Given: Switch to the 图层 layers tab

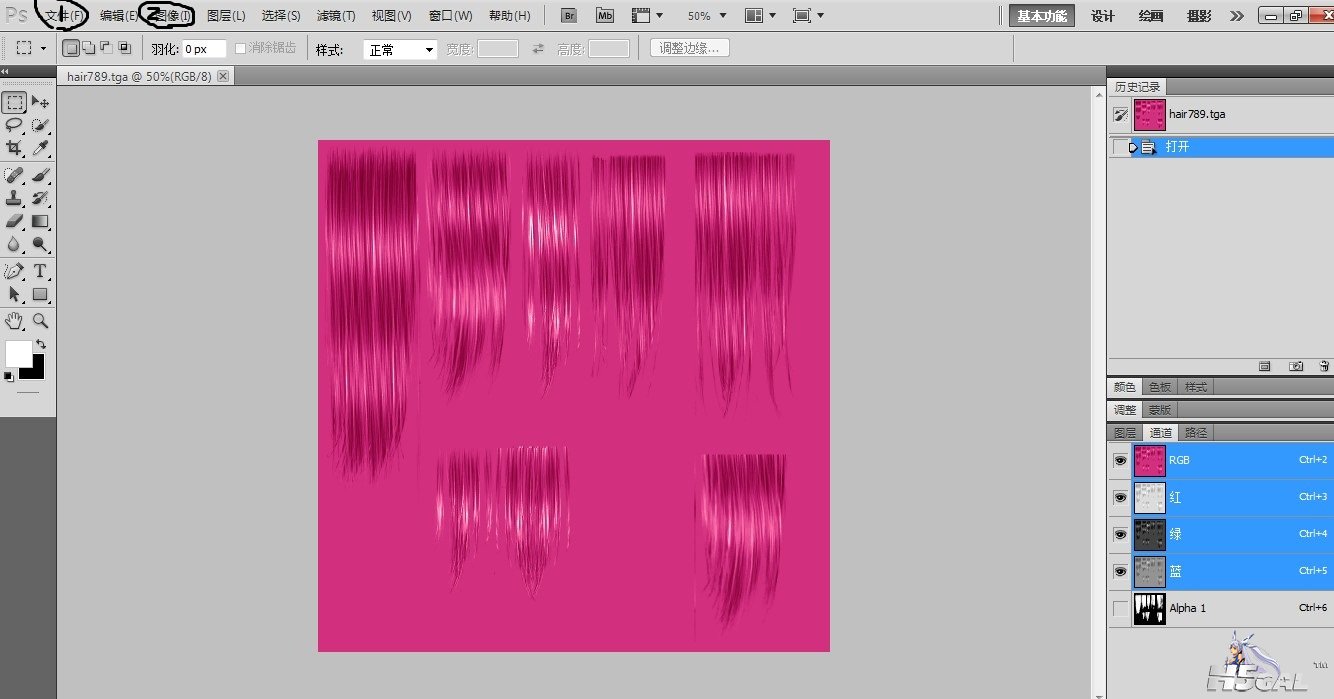Looking at the screenshot, I should click(x=1125, y=433).
